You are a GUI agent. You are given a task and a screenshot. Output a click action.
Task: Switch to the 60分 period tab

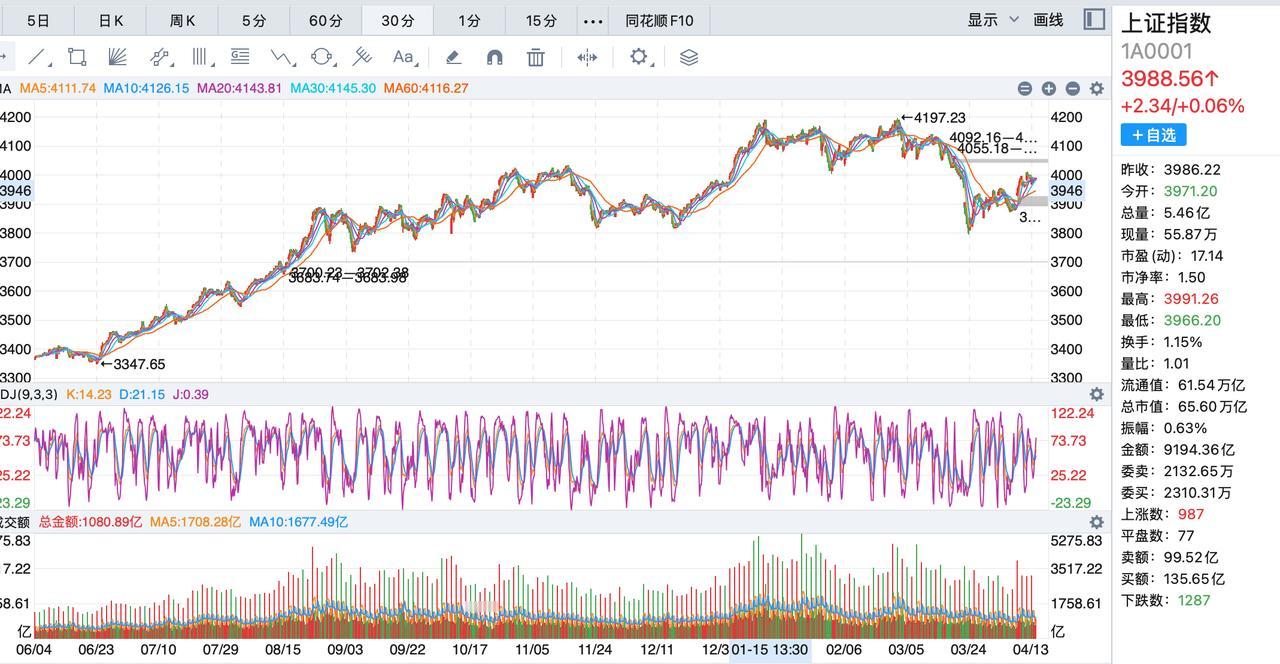point(325,20)
